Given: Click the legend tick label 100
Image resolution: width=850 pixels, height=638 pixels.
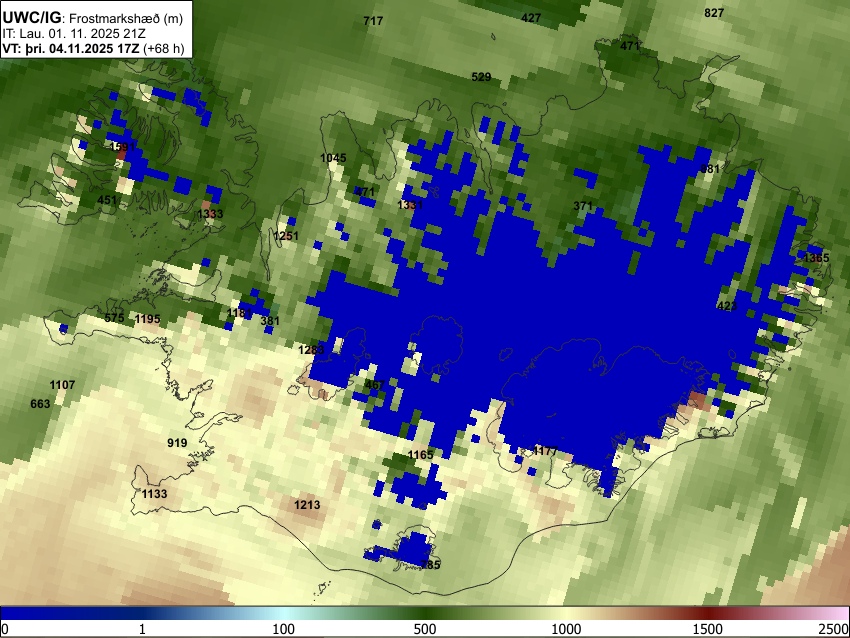Looking at the screenshot, I should 284,629.
